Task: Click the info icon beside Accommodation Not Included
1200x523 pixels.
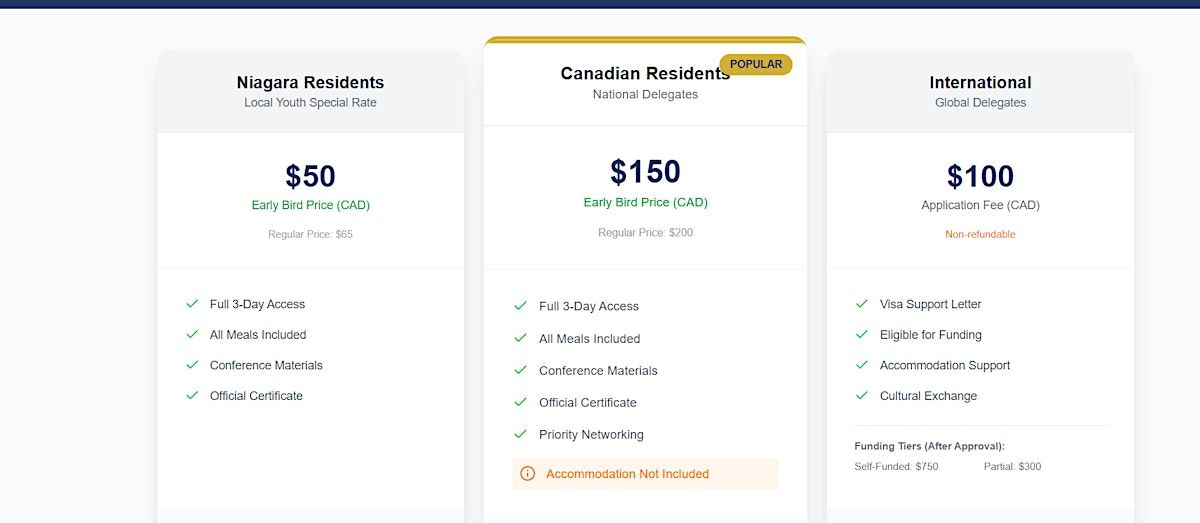Action: coord(528,474)
